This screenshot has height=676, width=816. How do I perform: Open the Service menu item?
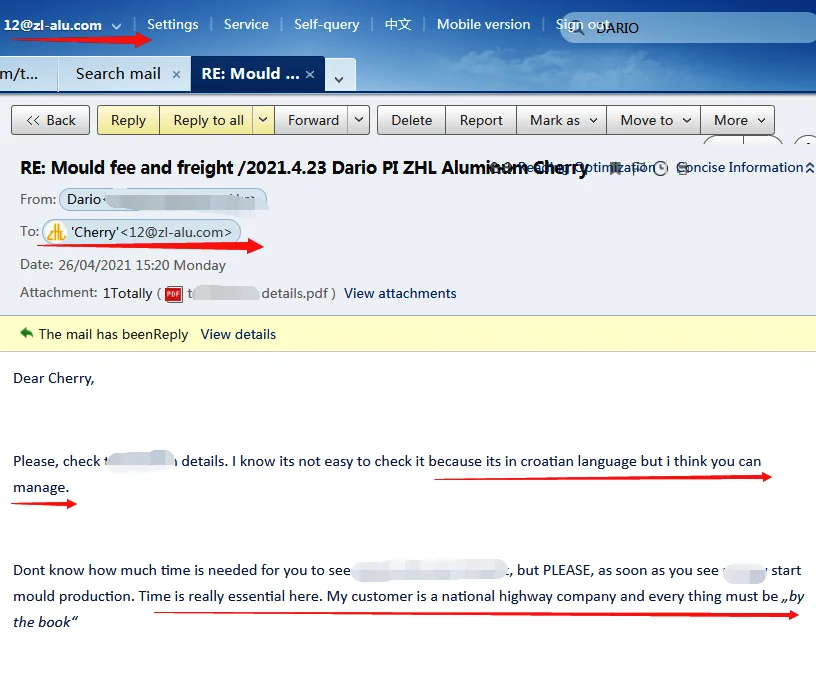click(246, 24)
